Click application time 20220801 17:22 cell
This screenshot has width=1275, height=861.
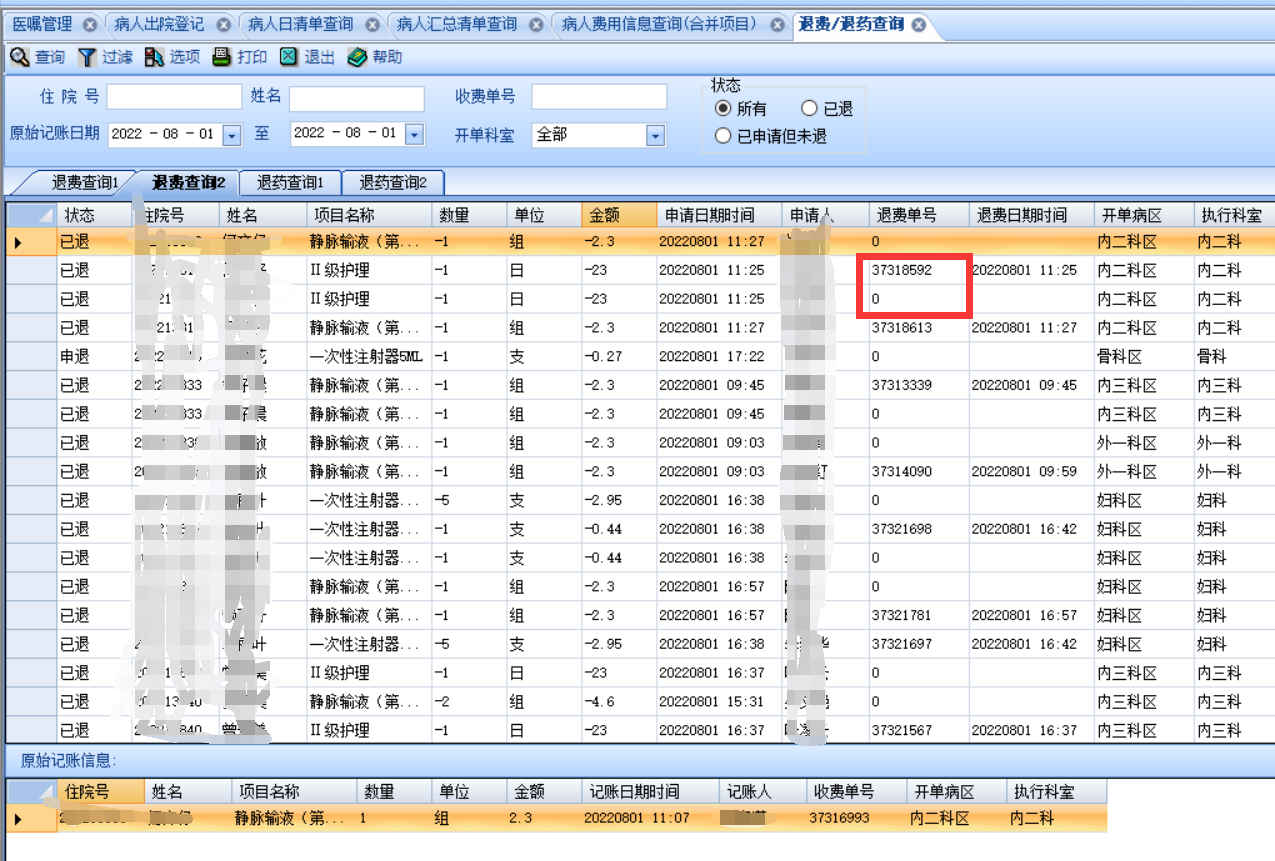tap(718, 356)
